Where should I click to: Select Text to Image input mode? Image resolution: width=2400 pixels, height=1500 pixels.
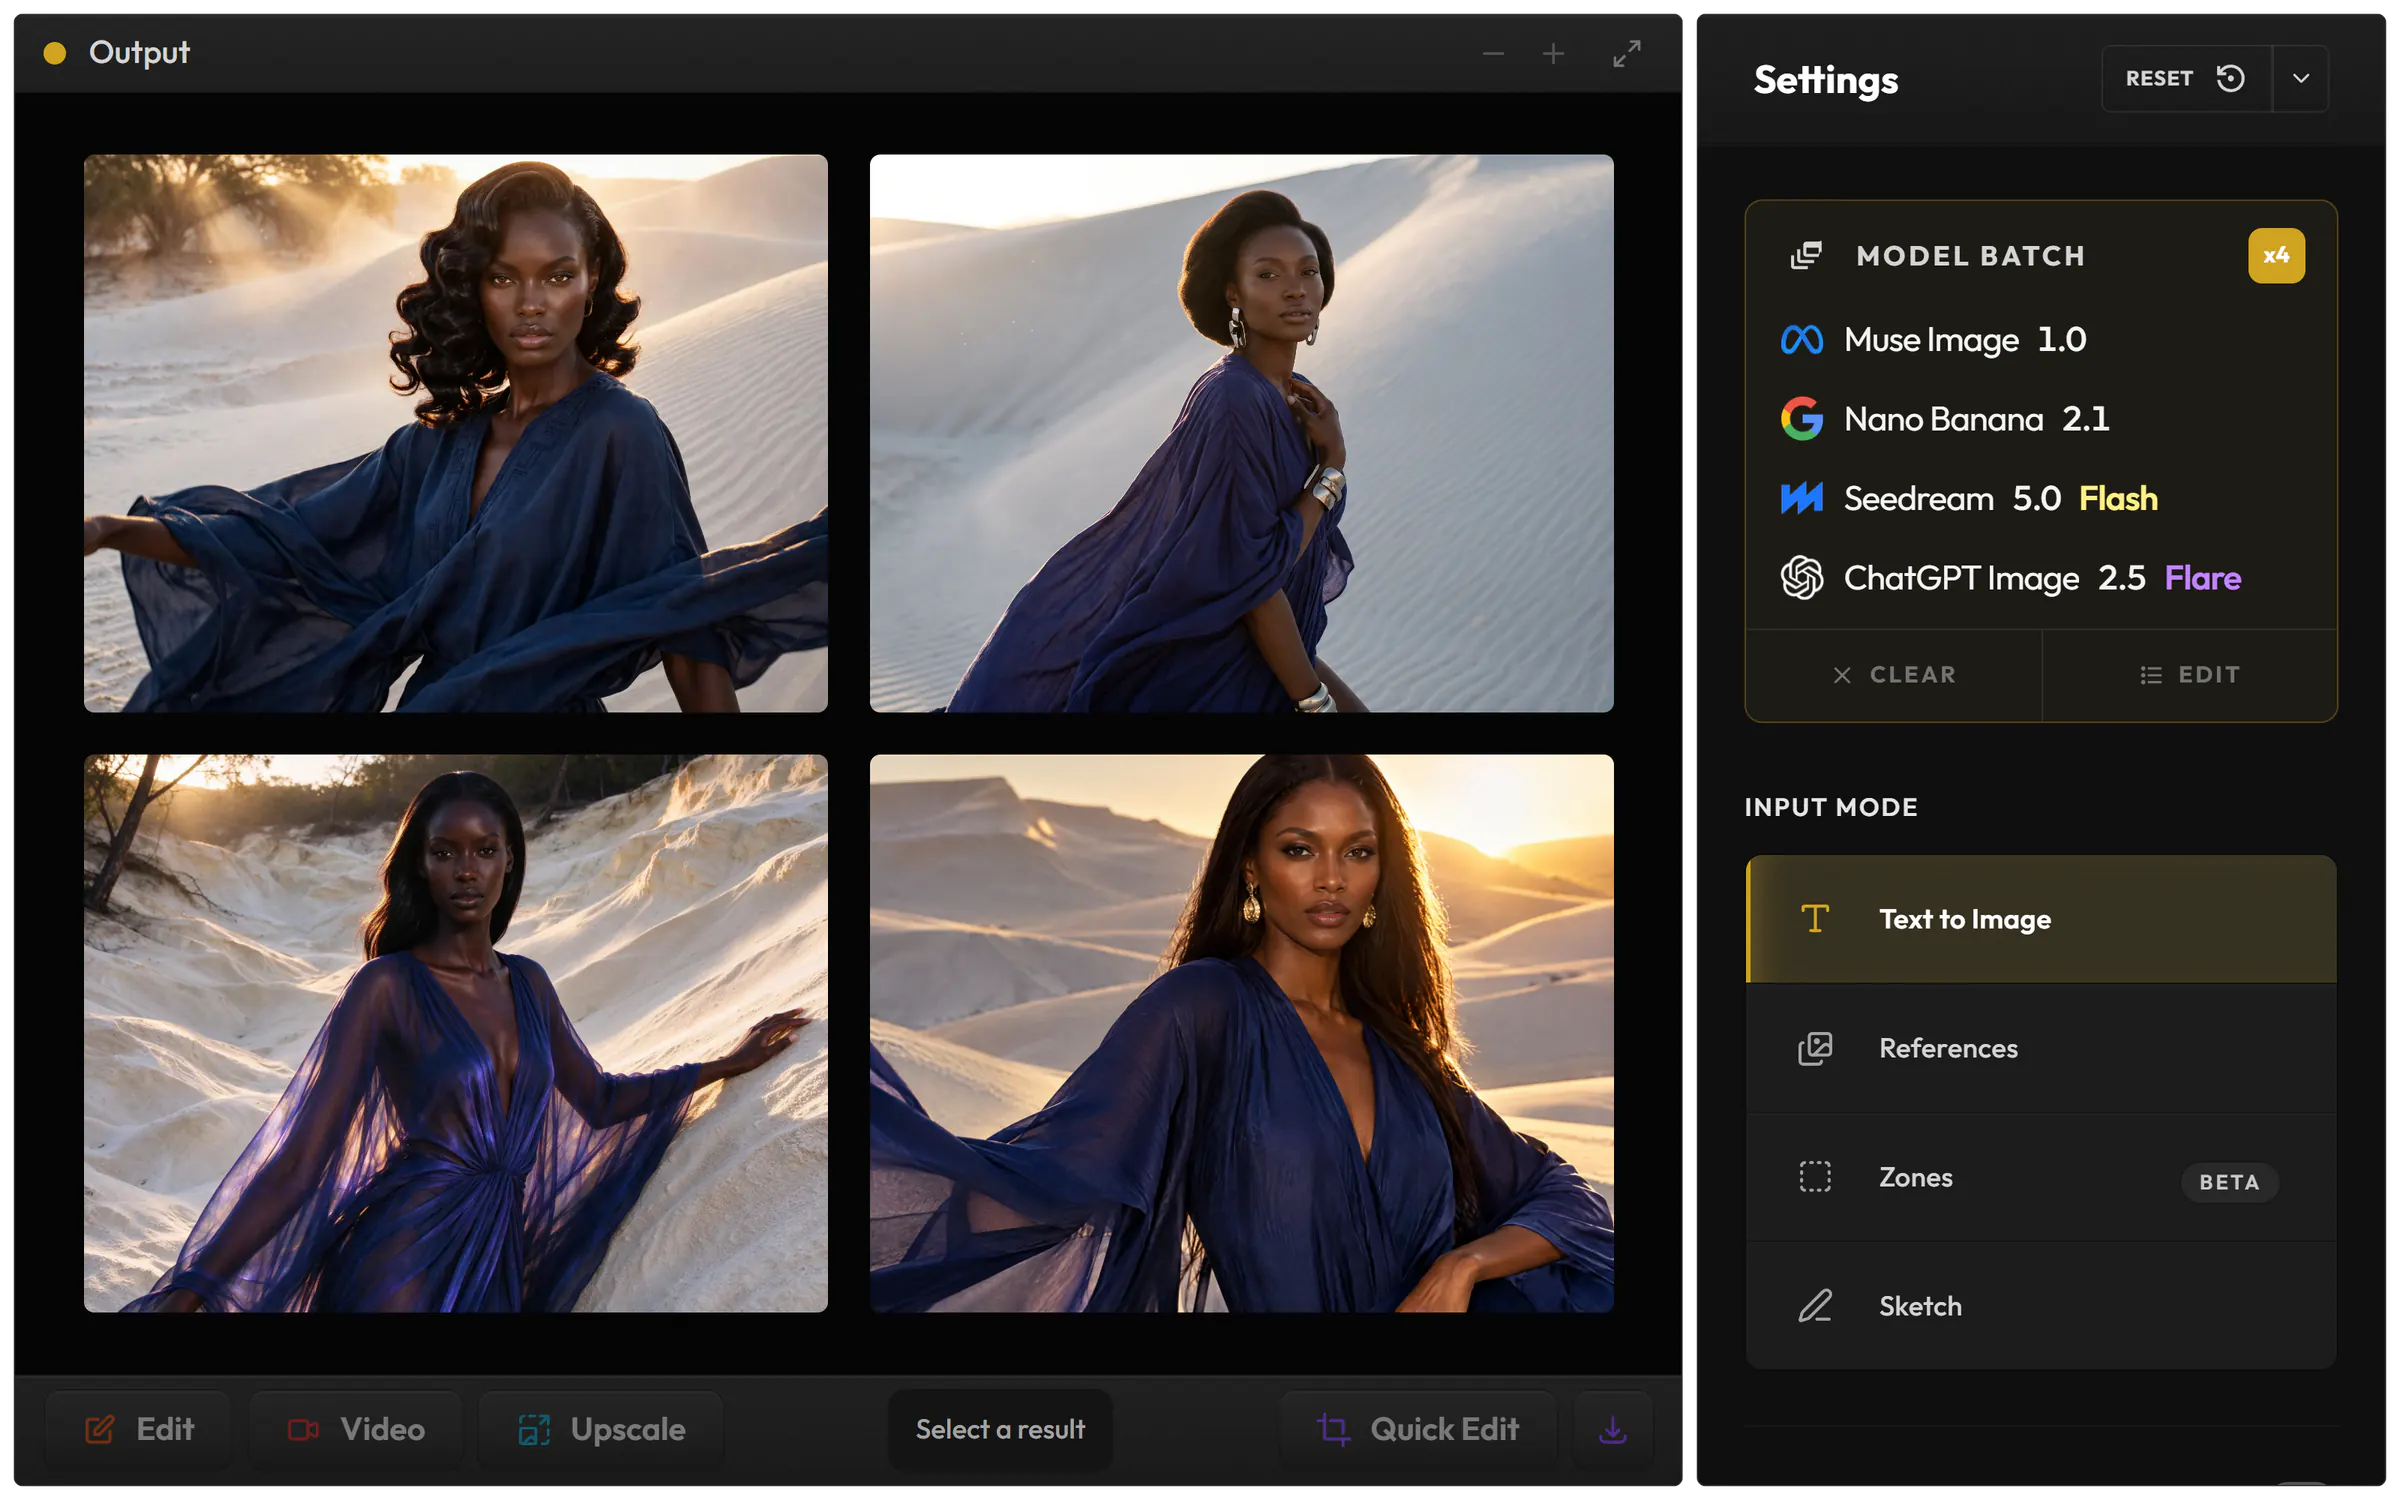(x=2041, y=919)
